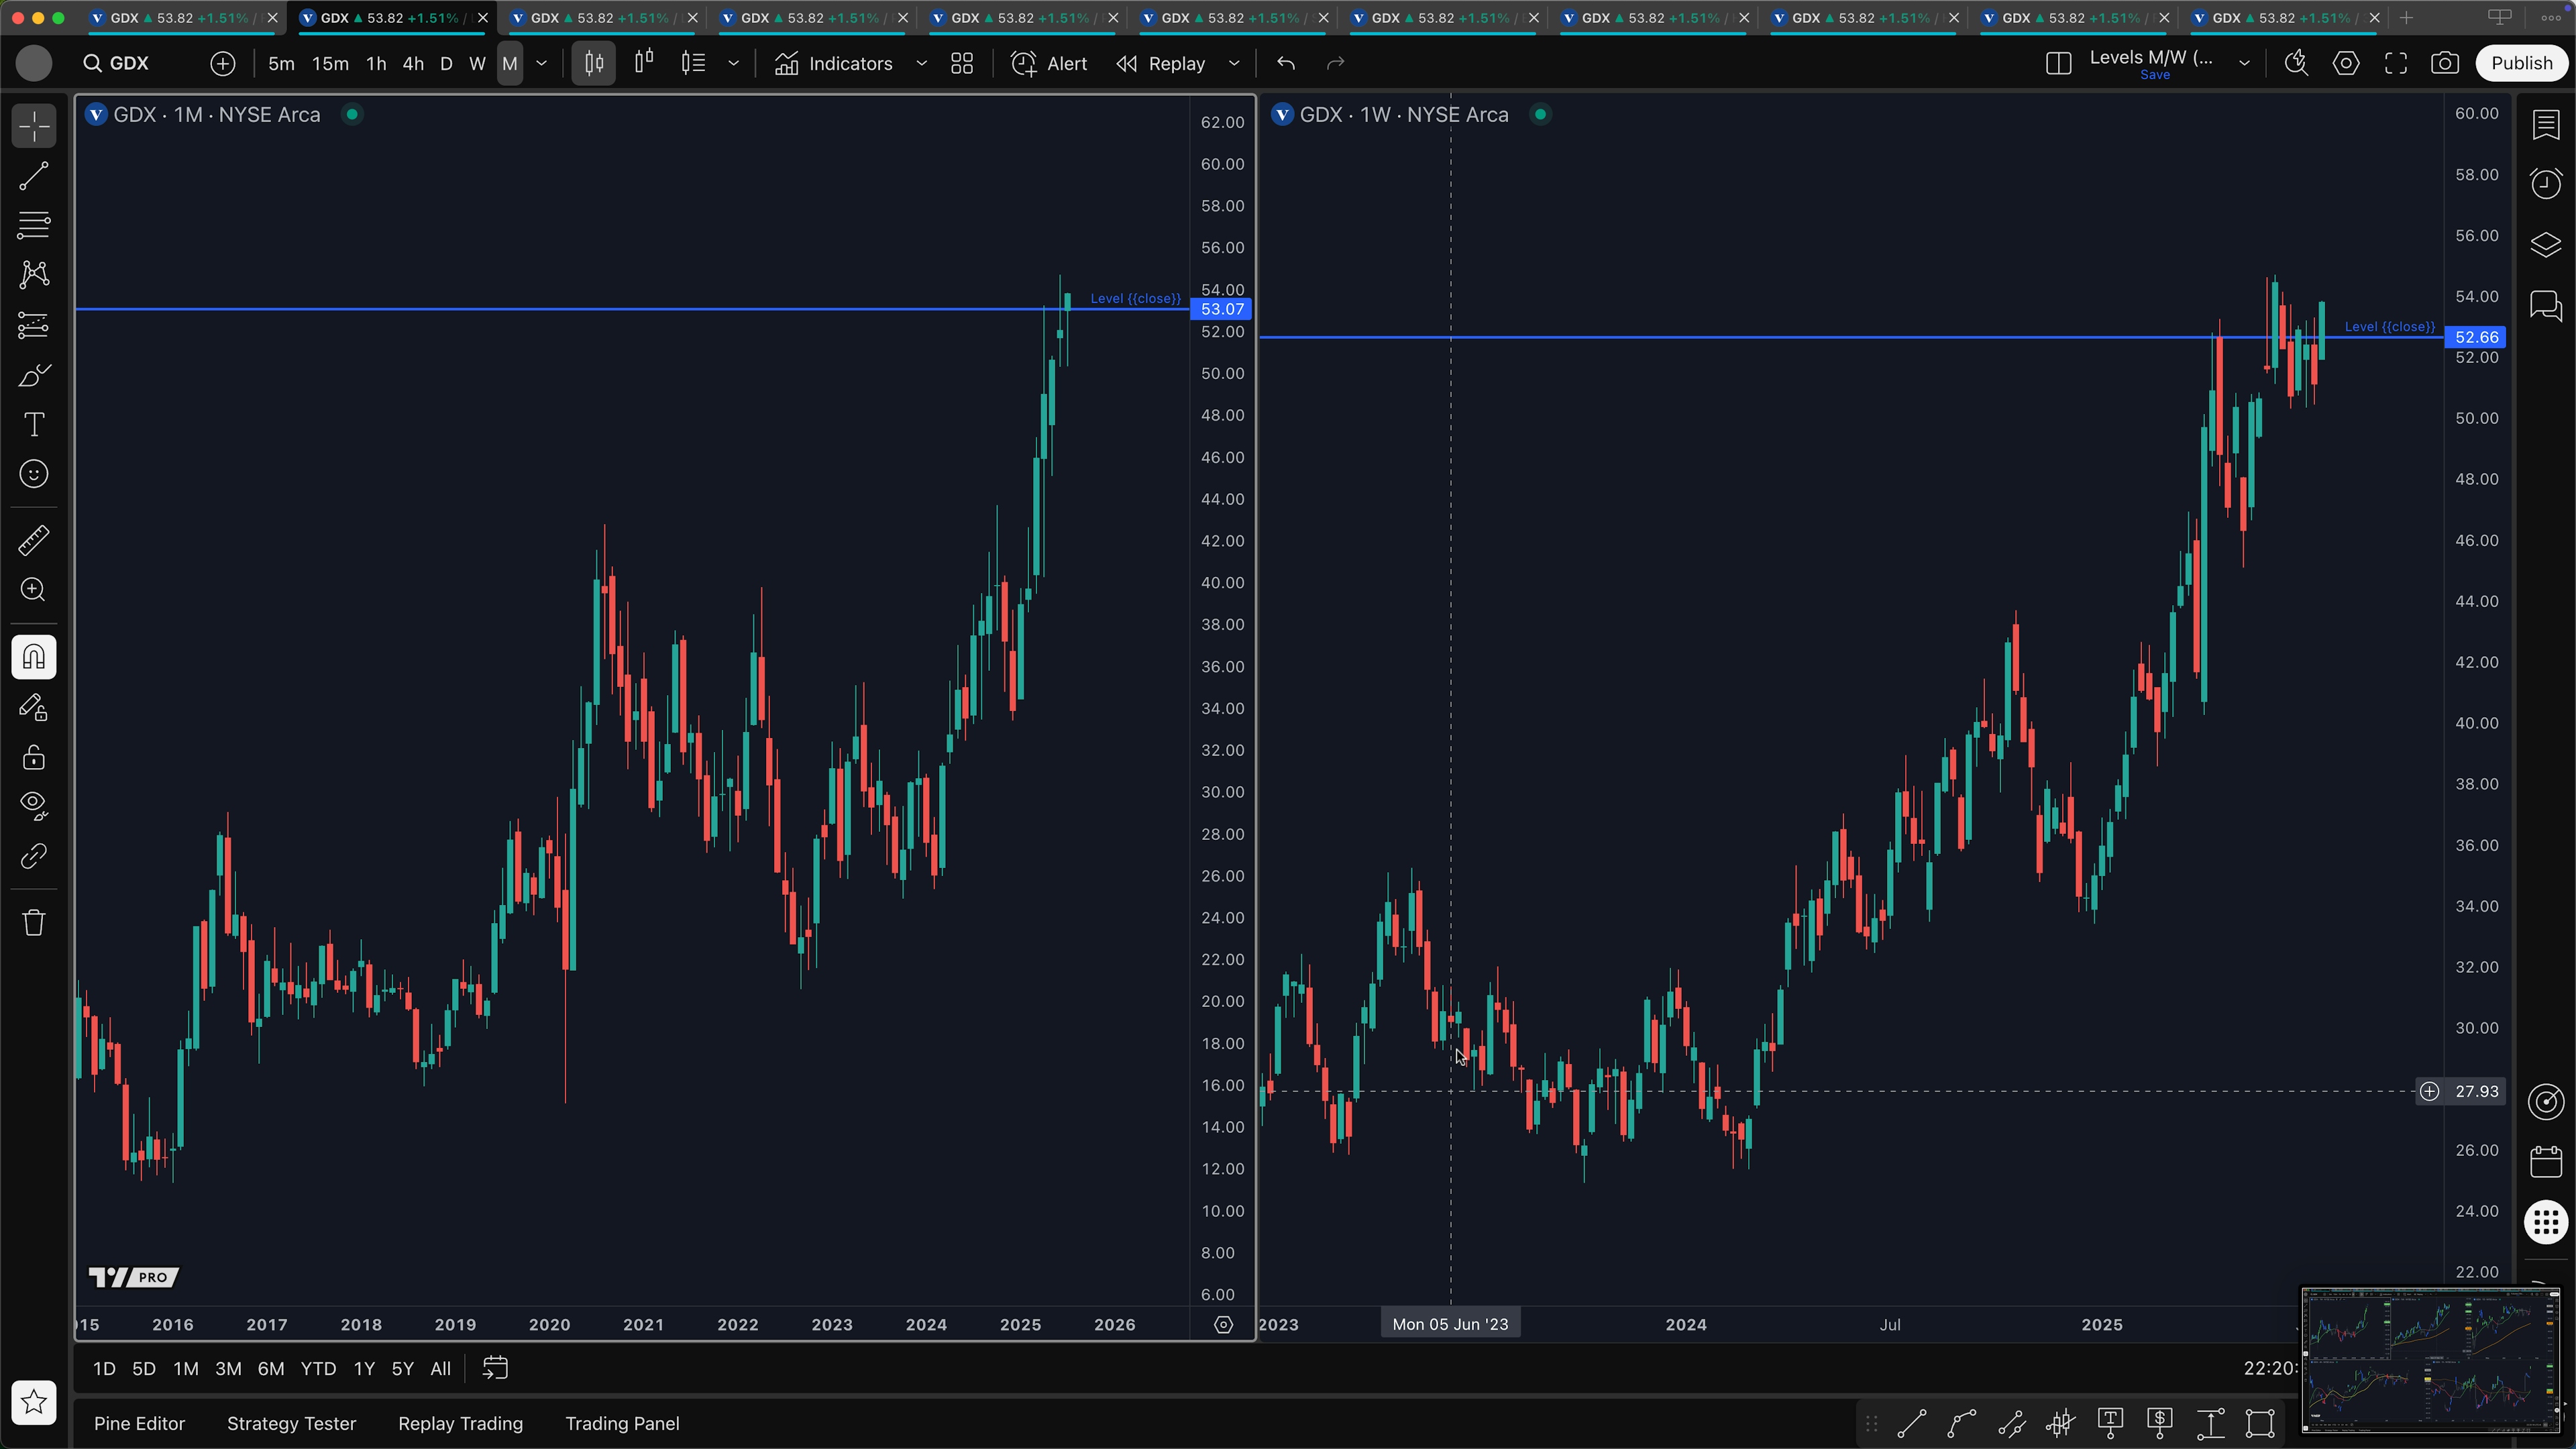The width and height of the screenshot is (2576, 1449).
Task: Open the calendar panel icon
Action: [2546, 1162]
